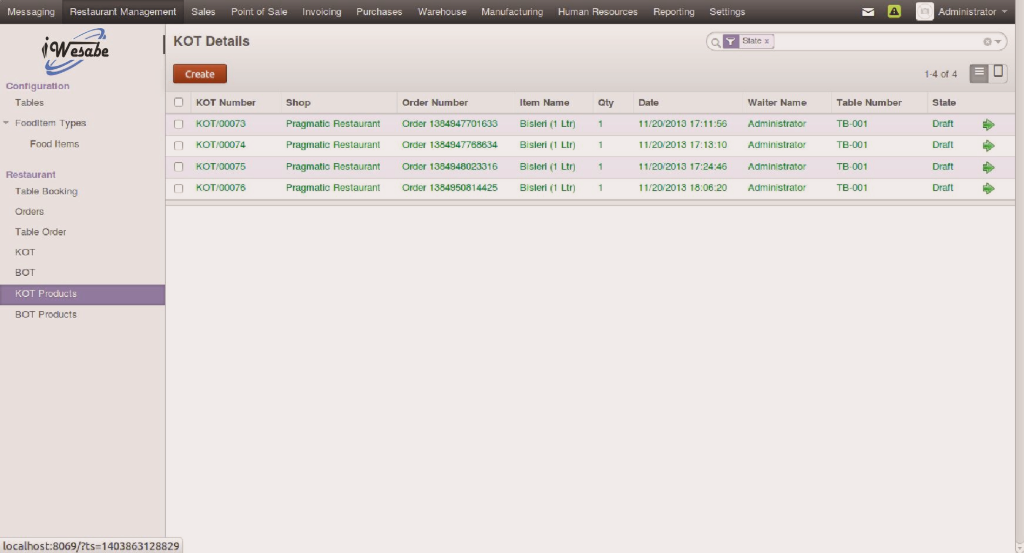The width and height of the screenshot is (1024, 553).
Task: Open the messages envelope icon
Action: (x=868, y=12)
